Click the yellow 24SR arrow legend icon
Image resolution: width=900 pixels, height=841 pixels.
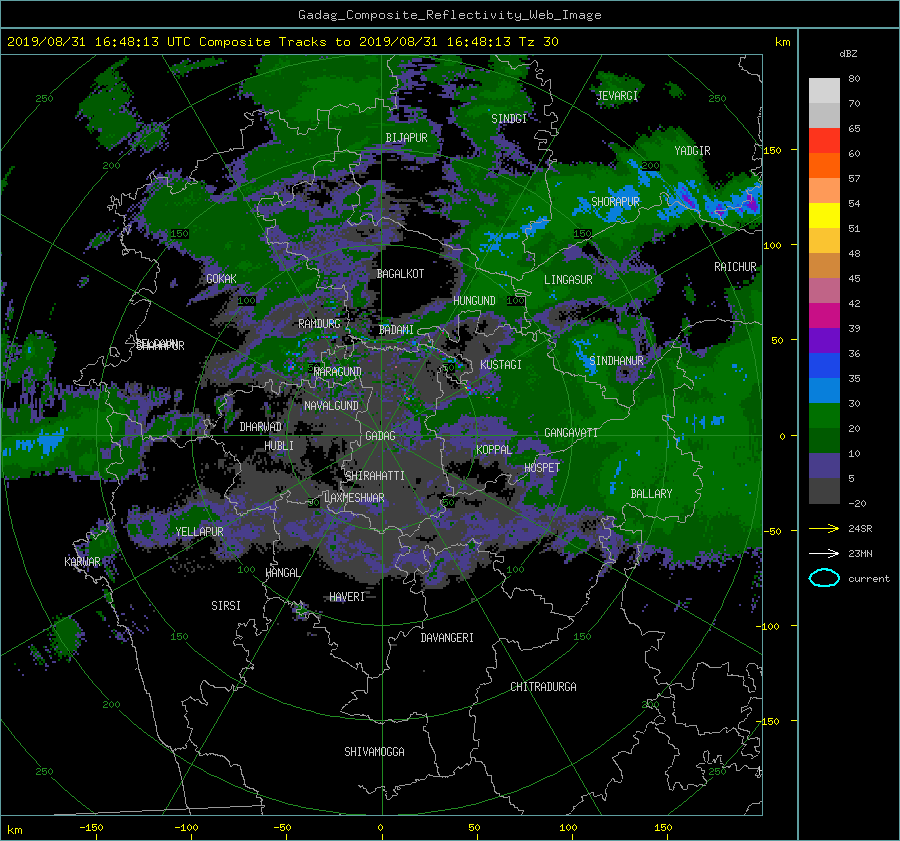(x=824, y=529)
